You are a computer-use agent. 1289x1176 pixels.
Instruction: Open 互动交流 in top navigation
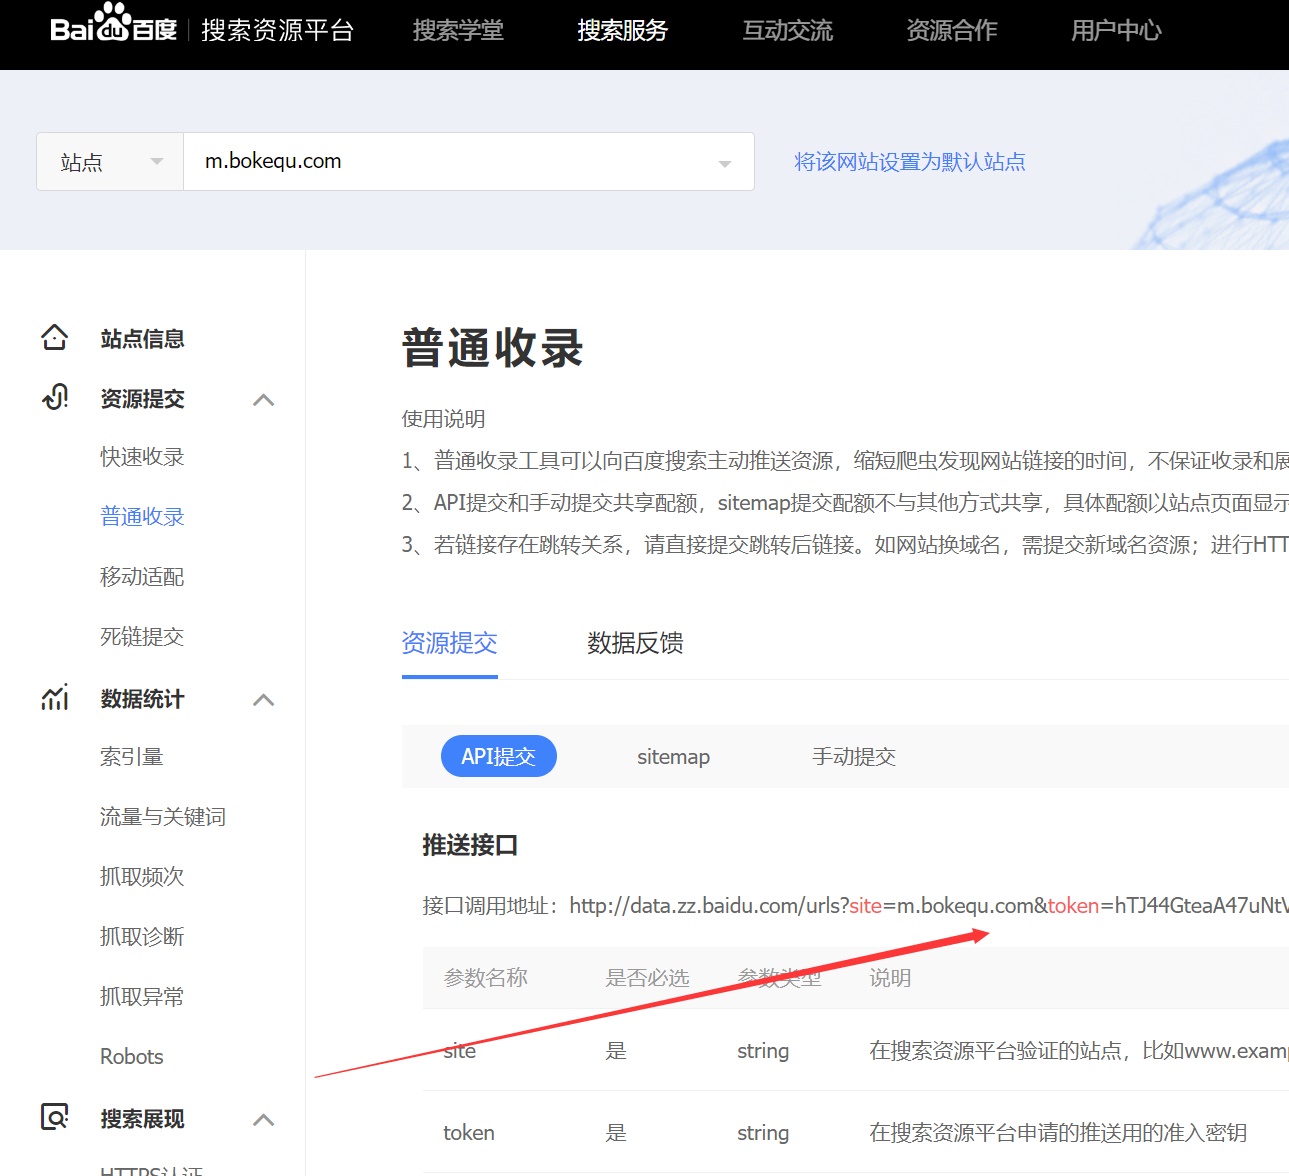[787, 31]
